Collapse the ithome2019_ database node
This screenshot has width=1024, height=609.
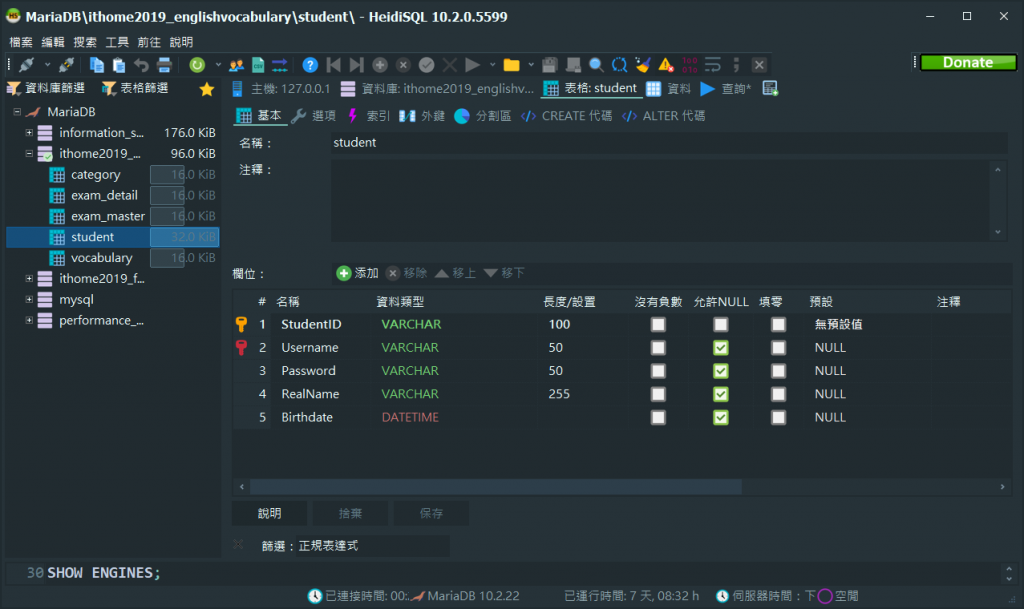(29, 153)
